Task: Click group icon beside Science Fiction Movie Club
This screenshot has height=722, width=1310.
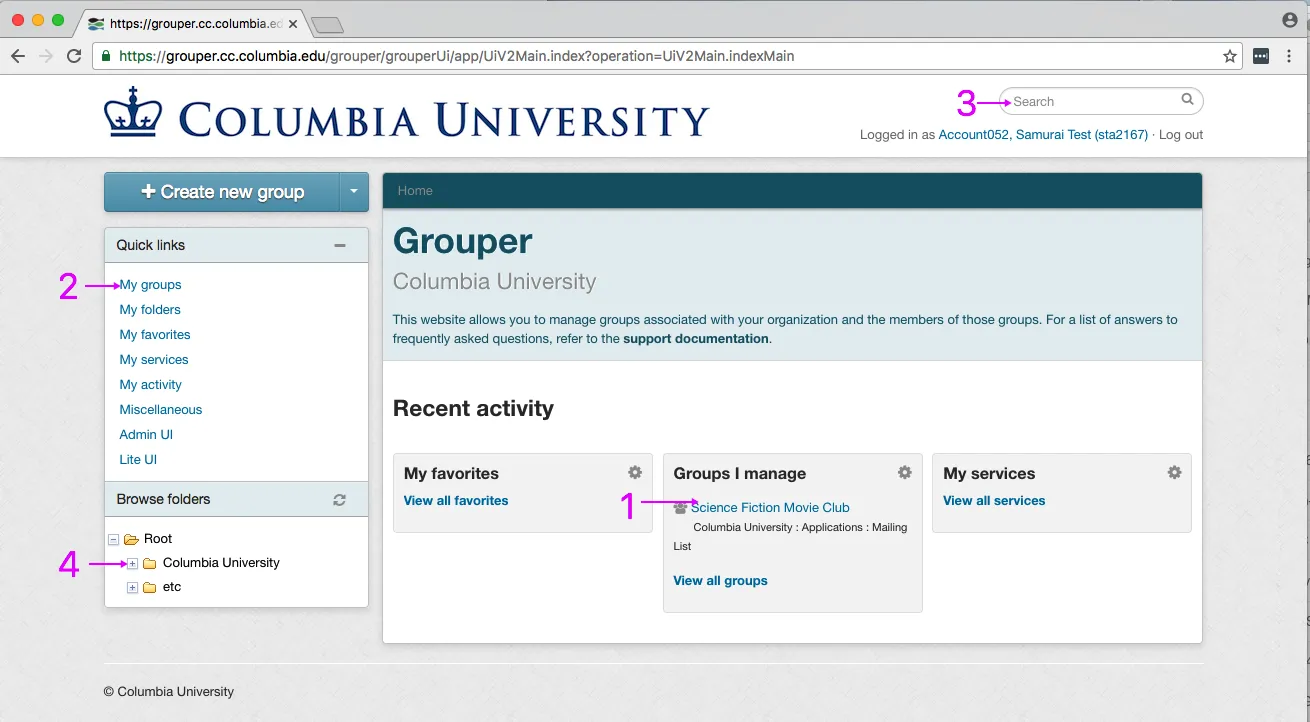Action: pyautogui.click(x=680, y=508)
